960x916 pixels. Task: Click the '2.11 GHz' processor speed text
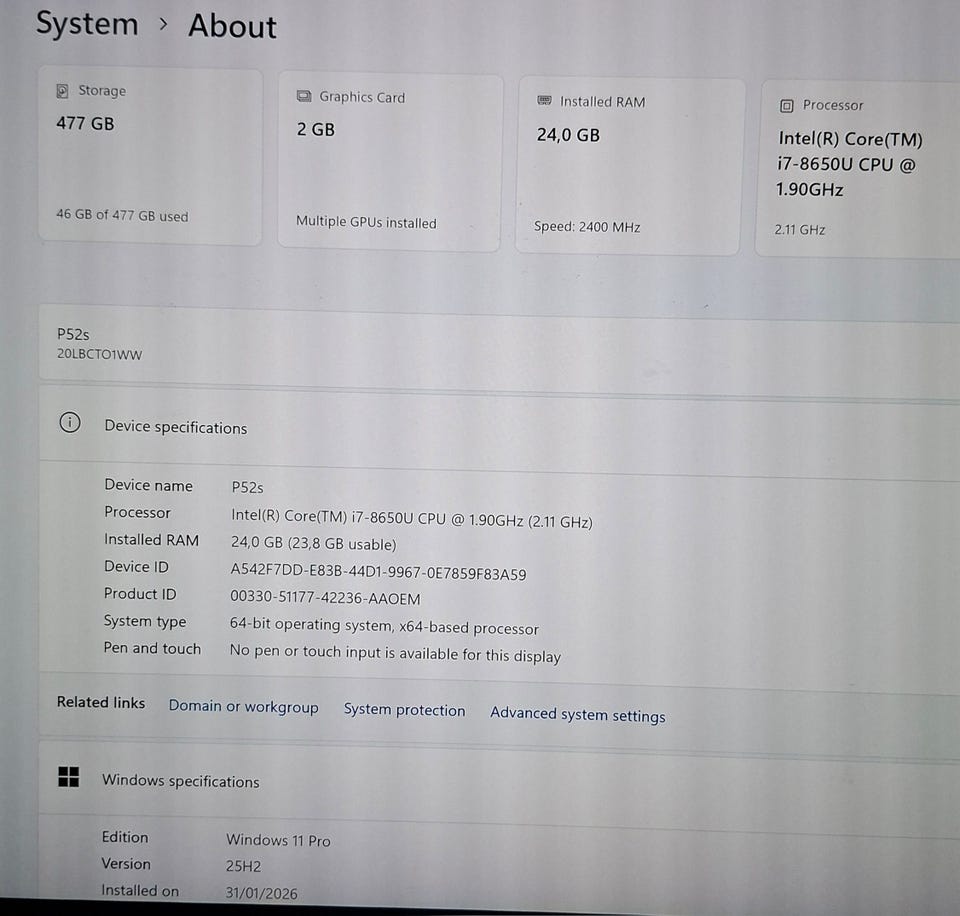click(800, 230)
